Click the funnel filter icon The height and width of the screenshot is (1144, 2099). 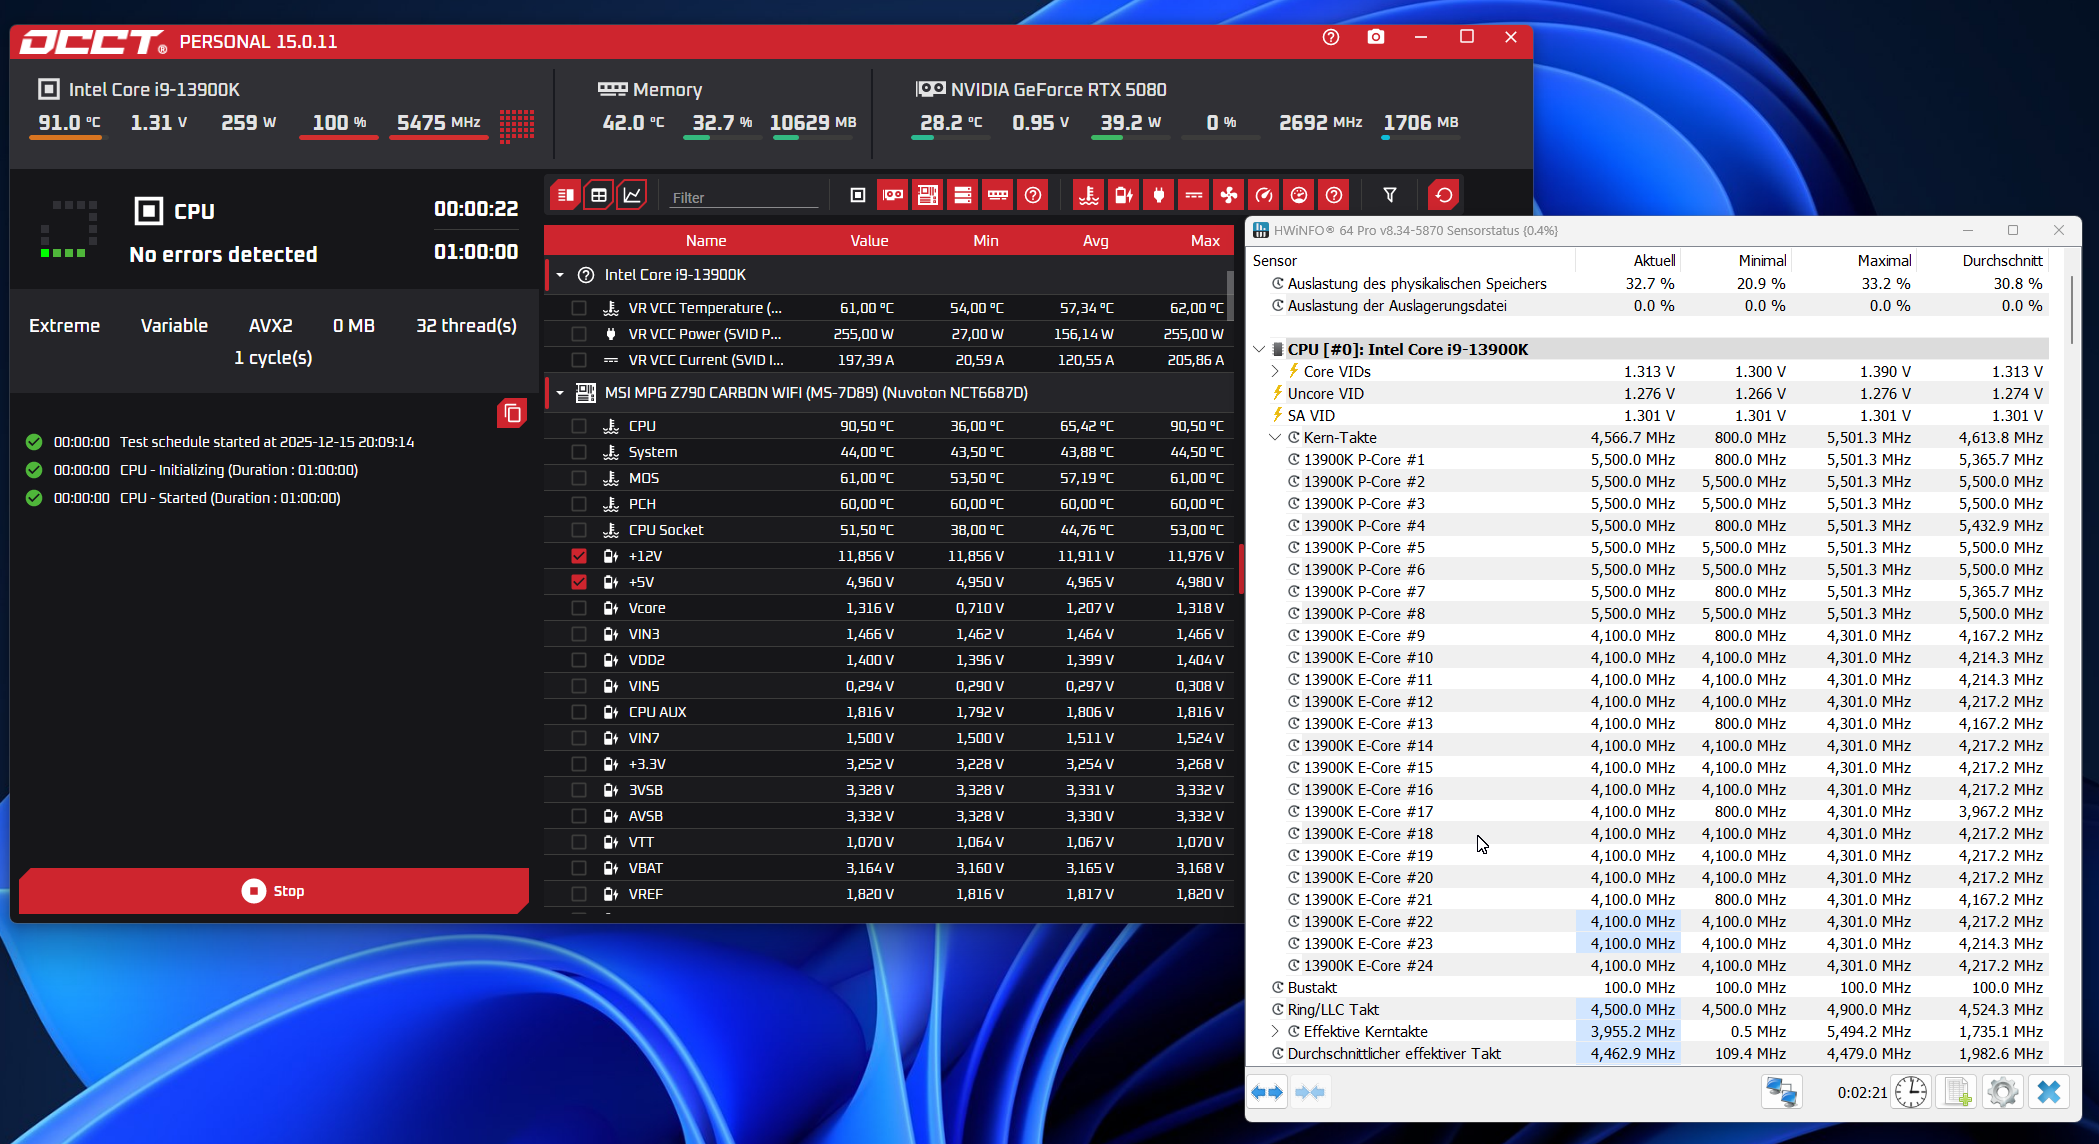click(x=1389, y=195)
